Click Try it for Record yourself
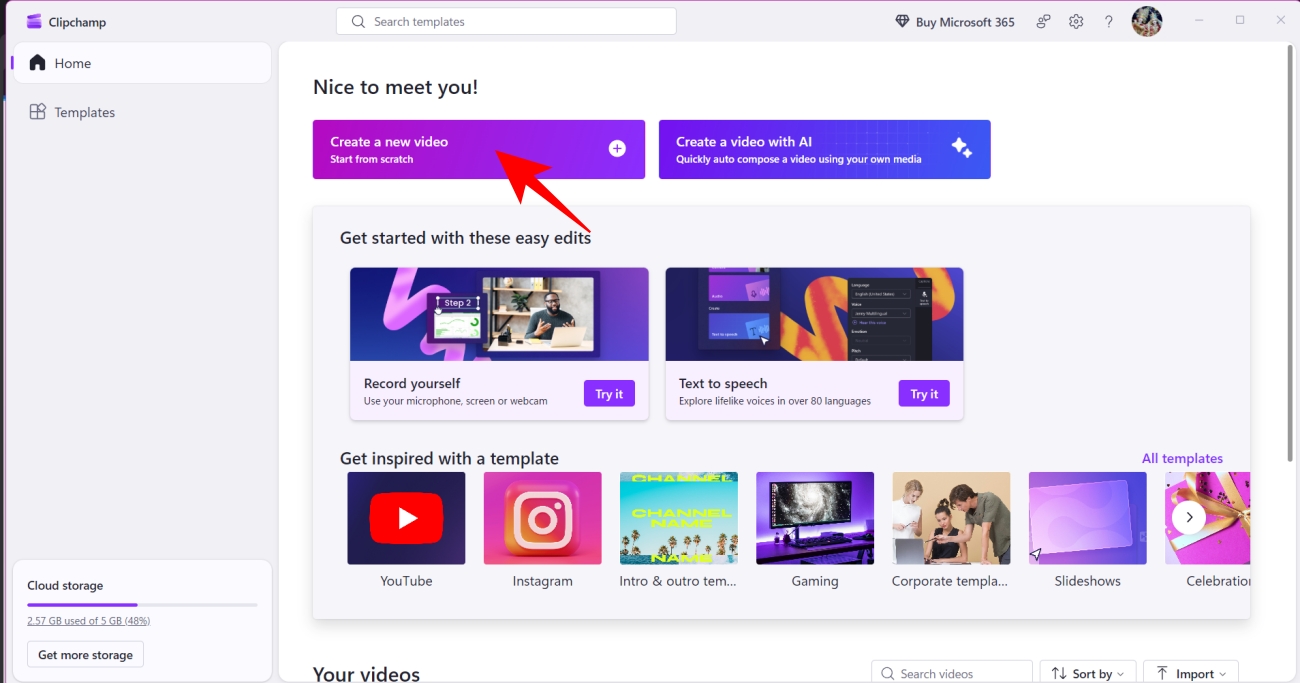 coord(609,393)
